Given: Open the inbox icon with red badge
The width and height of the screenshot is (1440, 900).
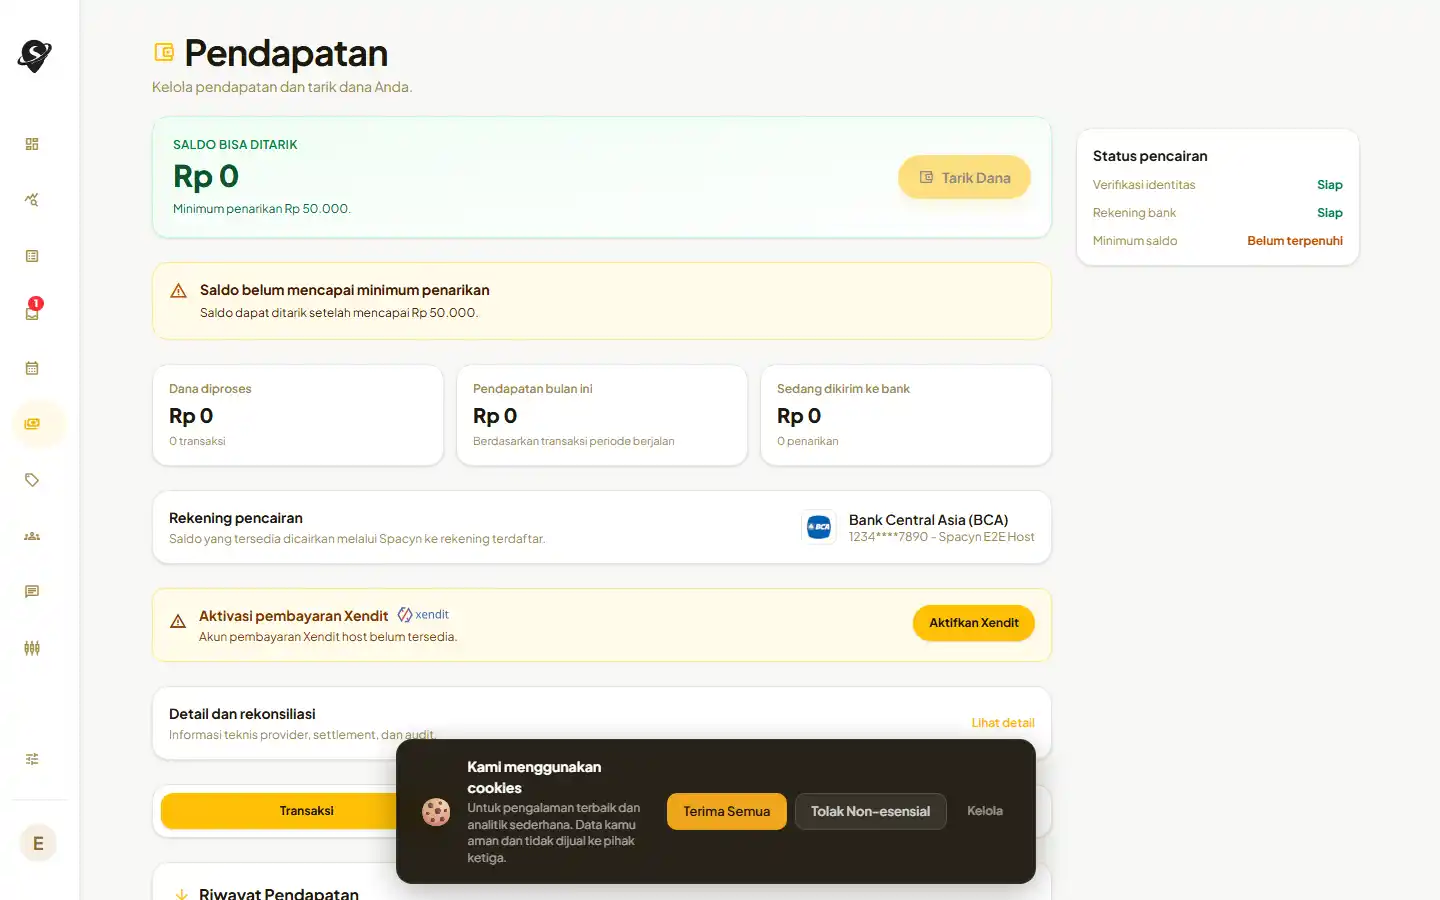Looking at the screenshot, I should coord(32,311).
